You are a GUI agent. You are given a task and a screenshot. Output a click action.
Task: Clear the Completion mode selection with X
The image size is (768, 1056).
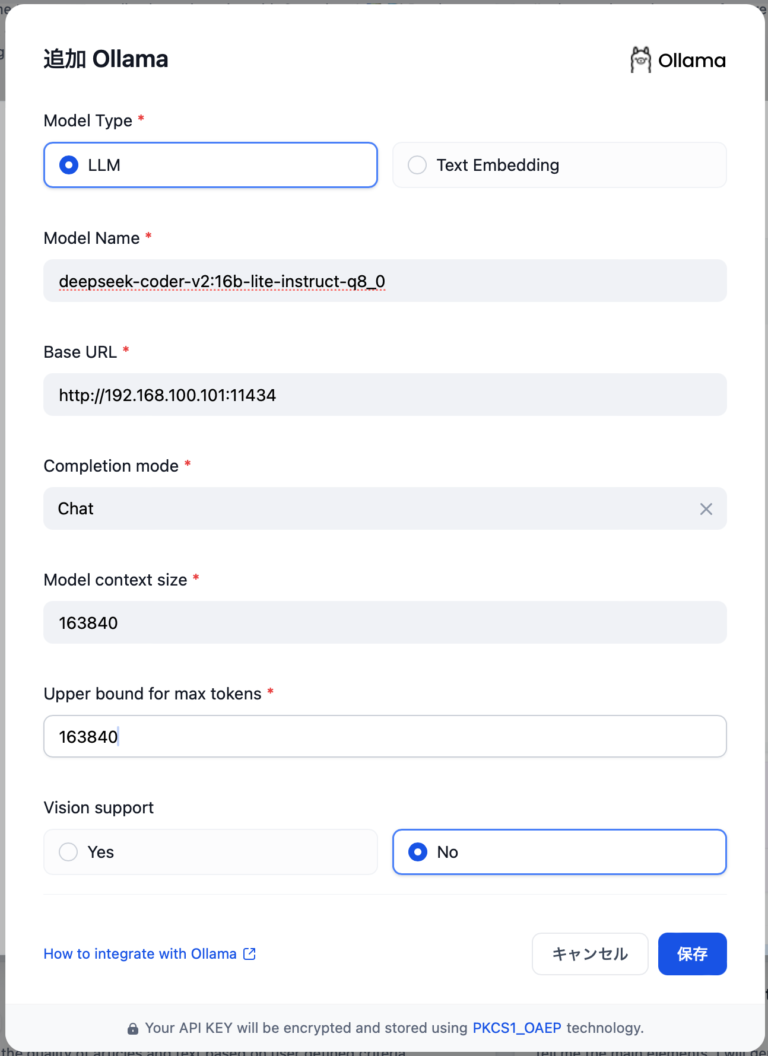tap(706, 509)
